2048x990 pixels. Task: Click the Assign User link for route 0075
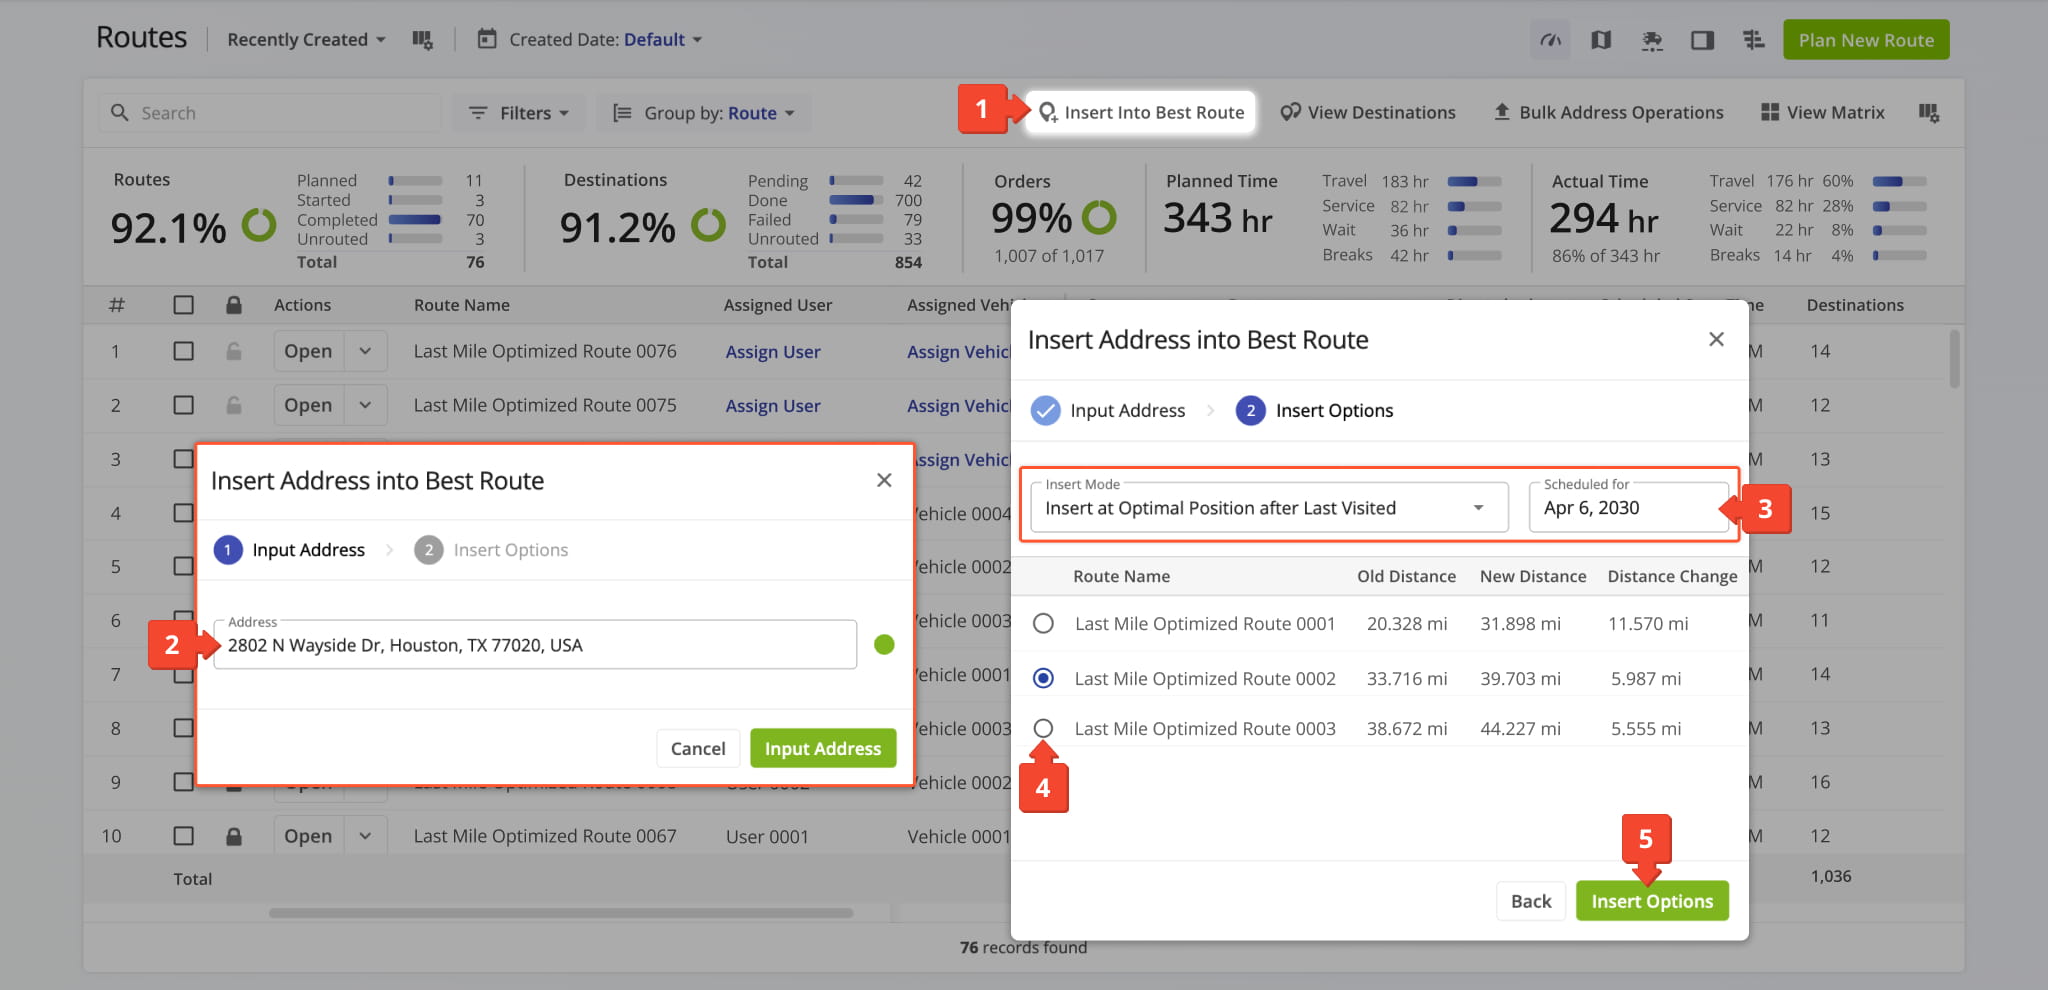[x=773, y=406]
